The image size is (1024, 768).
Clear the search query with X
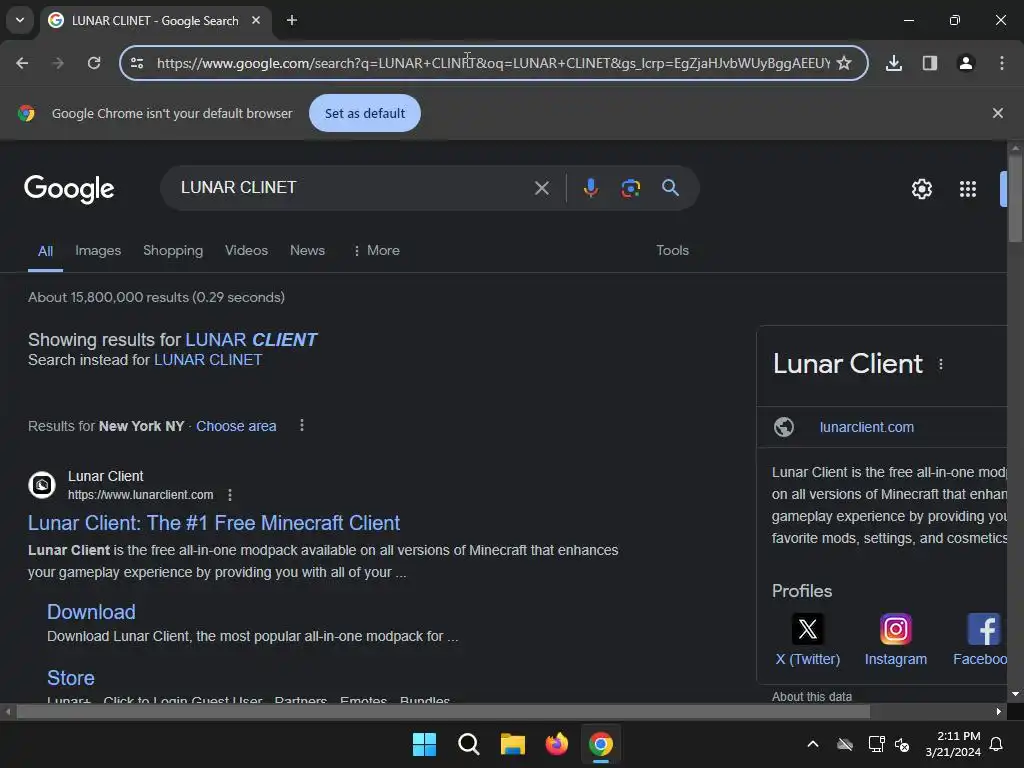[541, 188]
